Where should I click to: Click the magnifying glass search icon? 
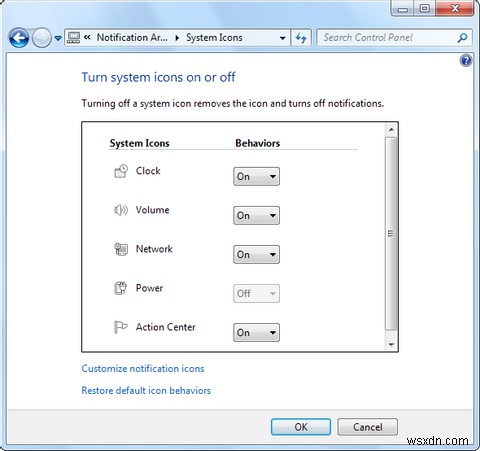pyautogui.click(x=462, y=38)
